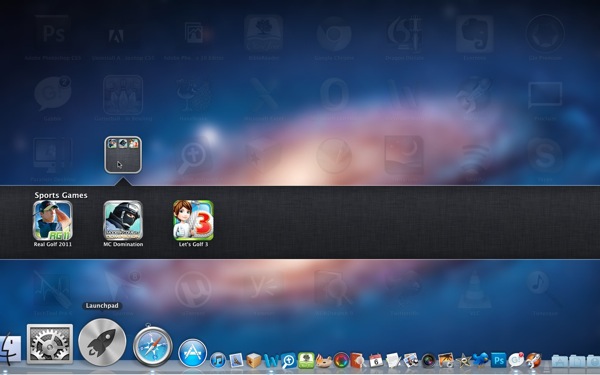Open the cardboard box app in Dock
Viewport: 600px width, 375px height.
(x=254, y=360)
